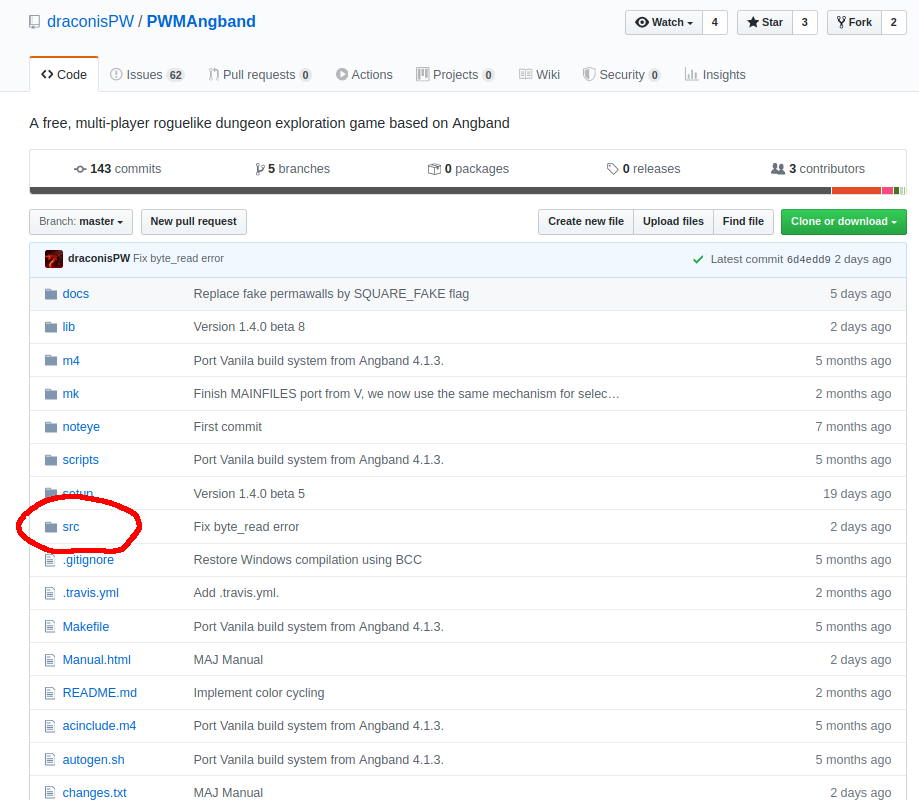The height and width of the screenshot is (800, 919).
Task: Fork the repository
Action: pyautogui.click(x=854, y=22)
